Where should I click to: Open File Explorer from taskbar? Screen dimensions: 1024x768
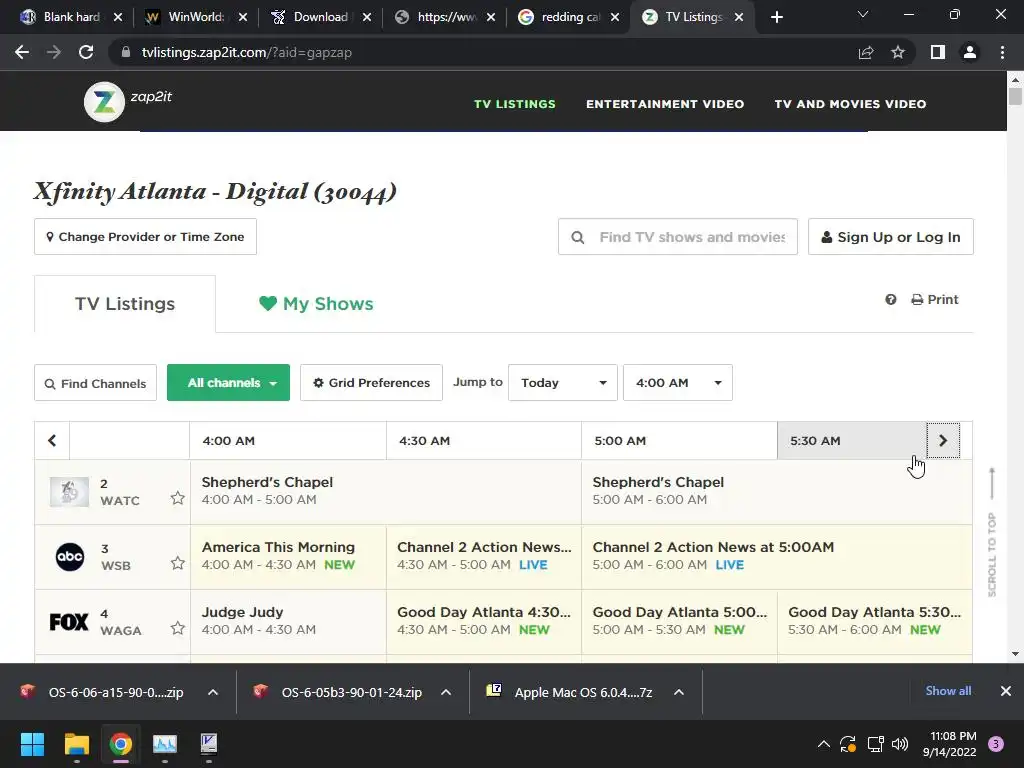click(x=76, y=744)
